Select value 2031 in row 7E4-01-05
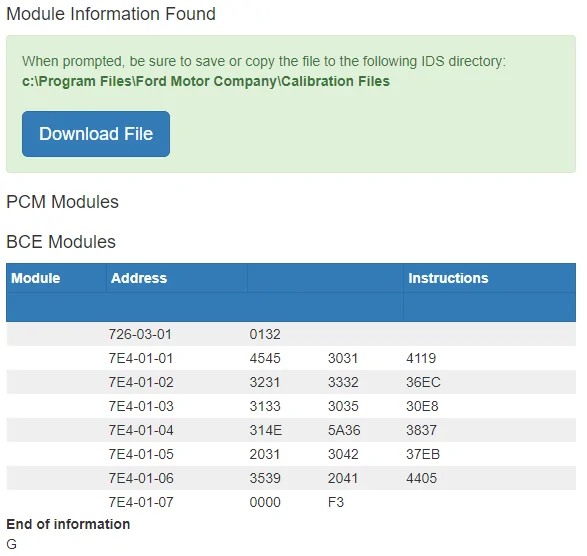This screenshot has height=556, width=587. pyautogui.click(x=265, y=454)
